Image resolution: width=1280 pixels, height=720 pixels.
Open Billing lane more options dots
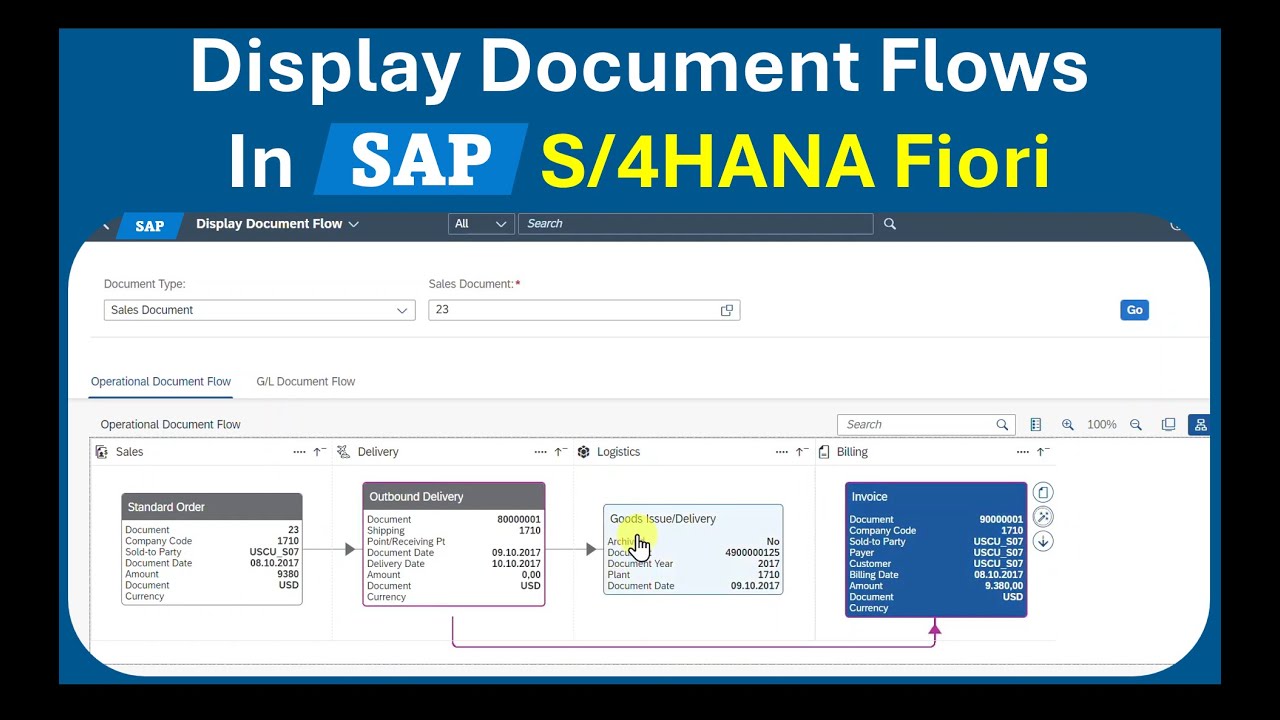pos(1022,452)
